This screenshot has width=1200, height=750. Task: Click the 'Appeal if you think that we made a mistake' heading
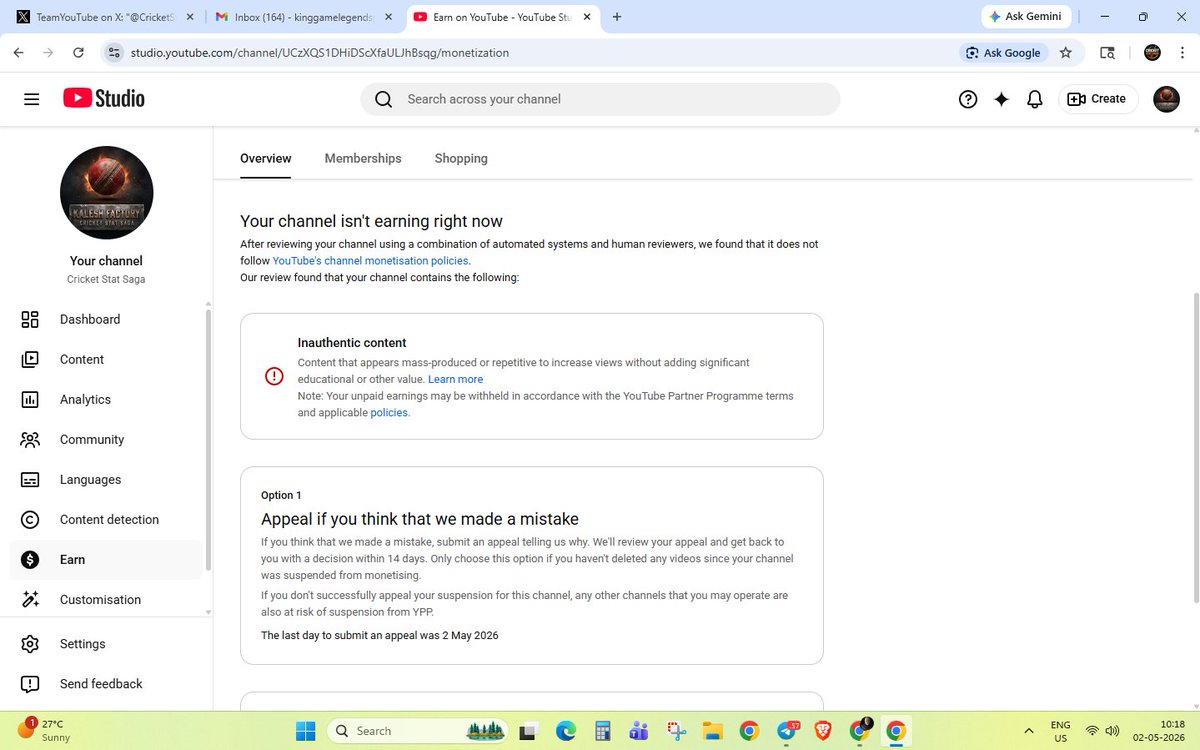pyautogui.click(x=420, y=519)
